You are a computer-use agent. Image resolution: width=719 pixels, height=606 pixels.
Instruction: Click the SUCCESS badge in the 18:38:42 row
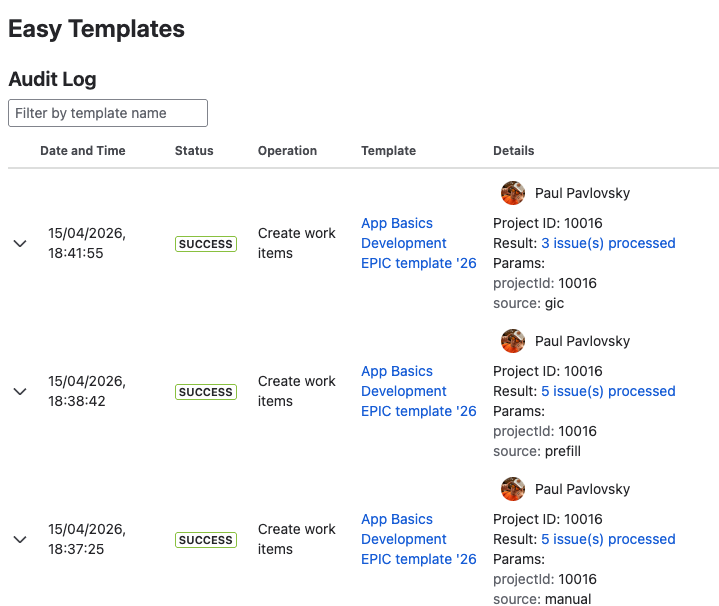pyautogui.click(x=206, y=392)
